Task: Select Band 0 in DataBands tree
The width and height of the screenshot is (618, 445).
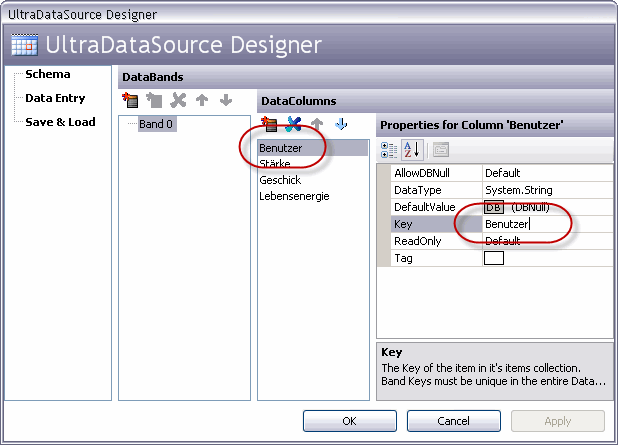Action: coord(157,125)
